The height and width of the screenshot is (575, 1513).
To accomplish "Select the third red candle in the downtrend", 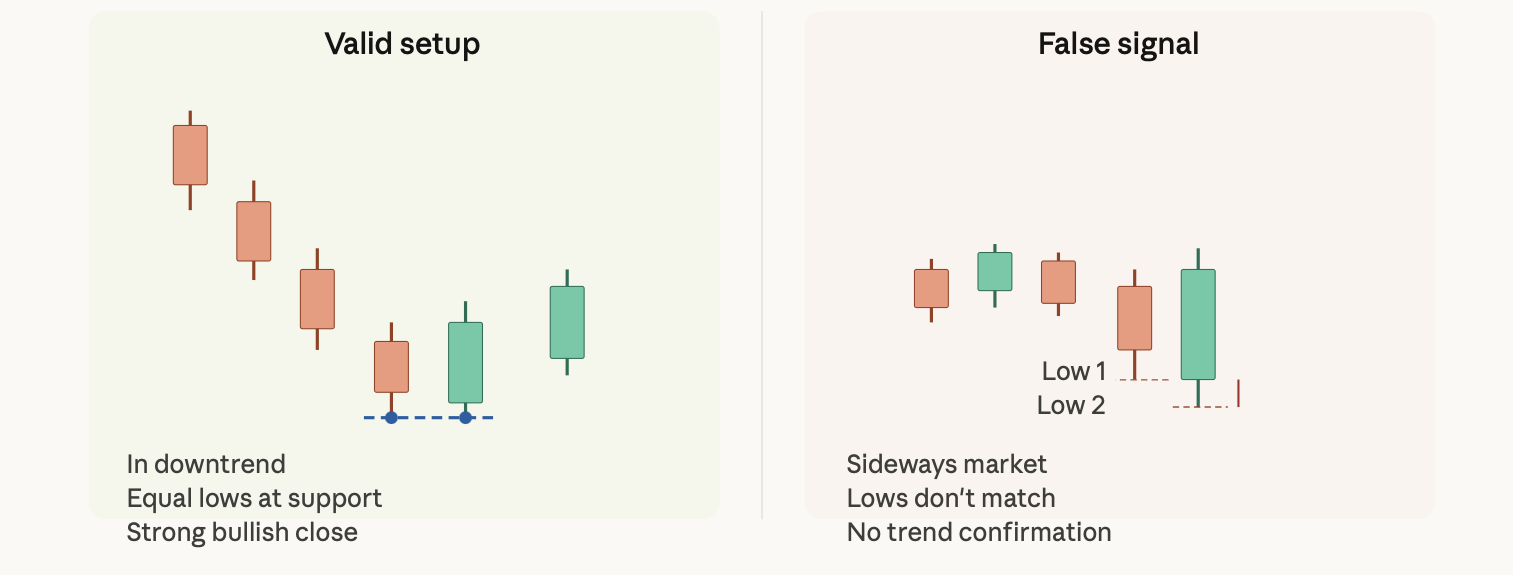I will pyautogui.click(x=317, y=299).
